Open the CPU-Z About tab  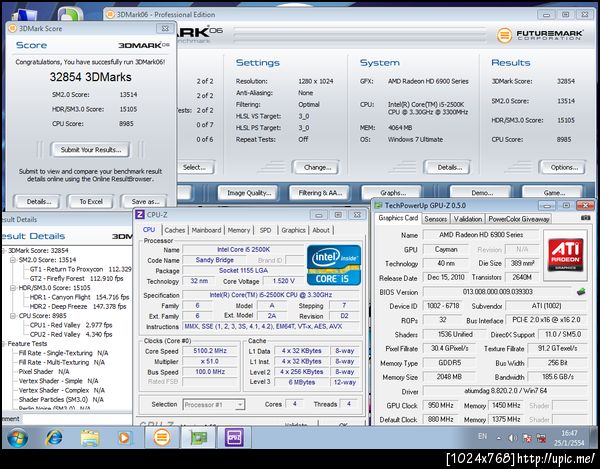pyautogui.click(x=321, y=230)
